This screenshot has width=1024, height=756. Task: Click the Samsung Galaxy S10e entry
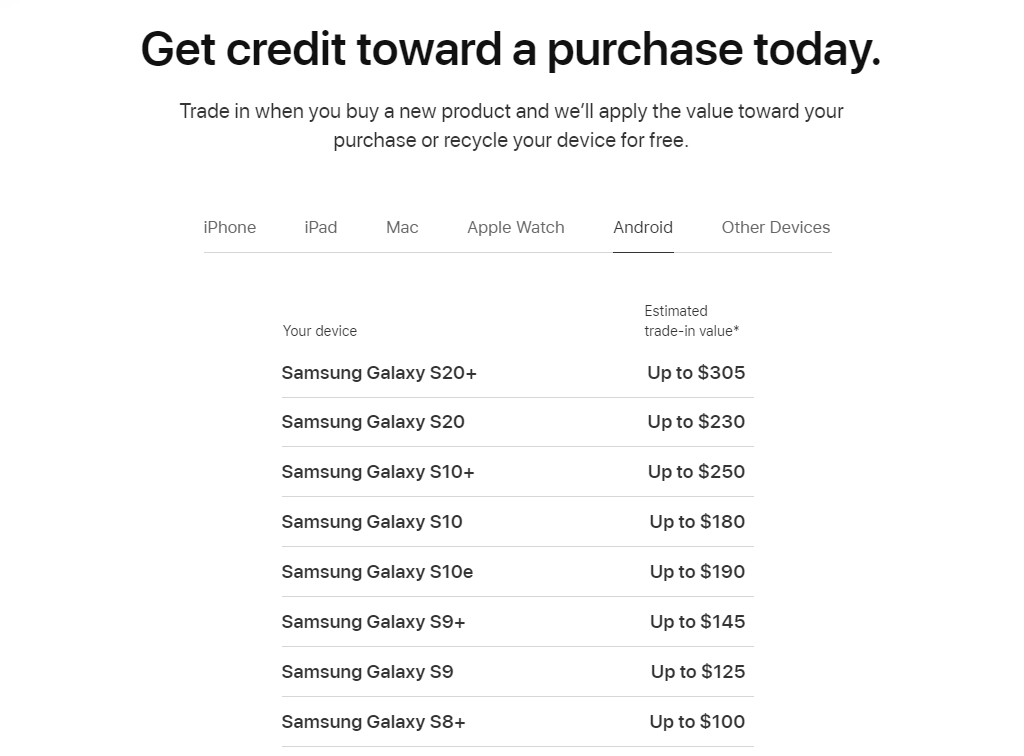pos(377,571)
